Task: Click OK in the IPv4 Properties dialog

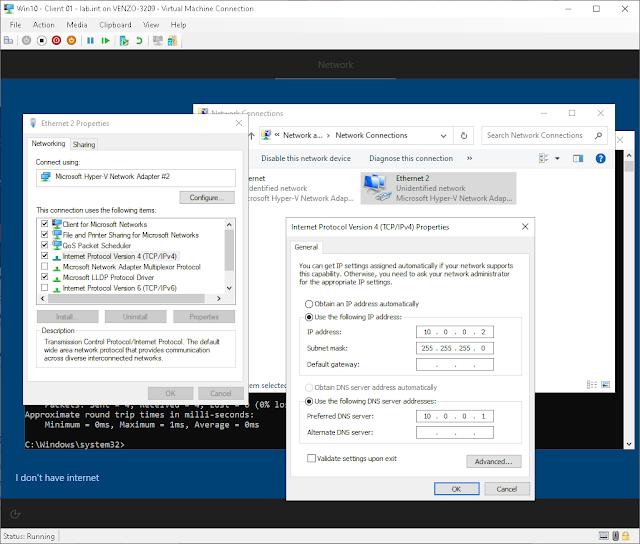Action: [x=456, y=489]
